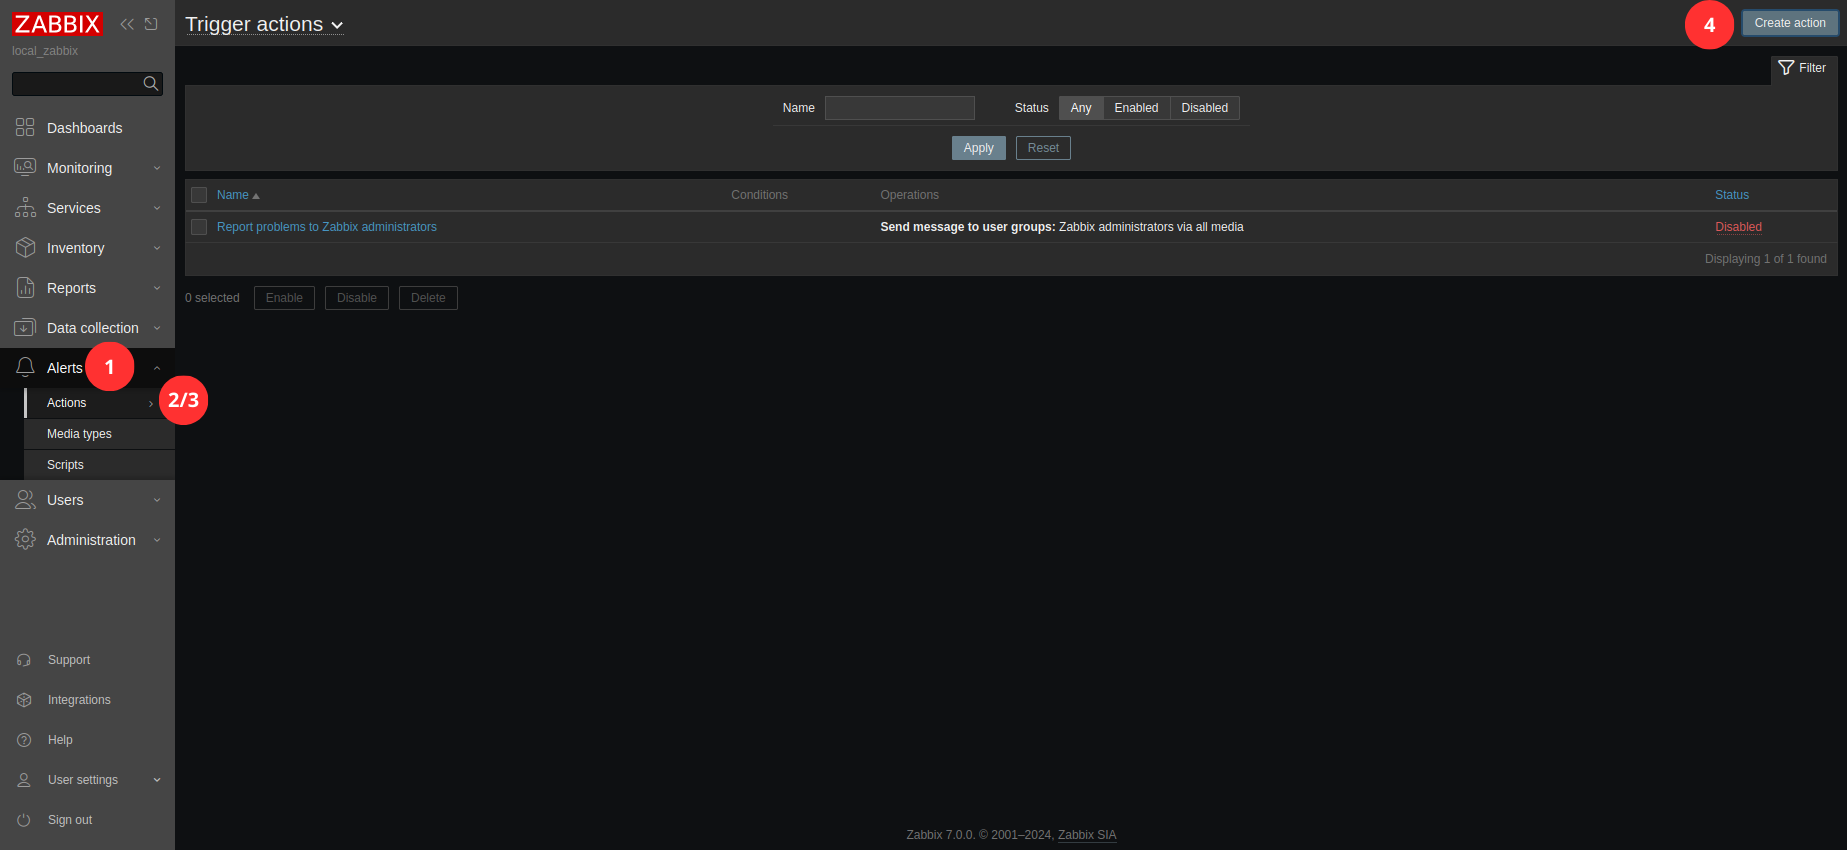Click the Filter funnel icon
This screenshot has width=1847, height=850.
1786,68
